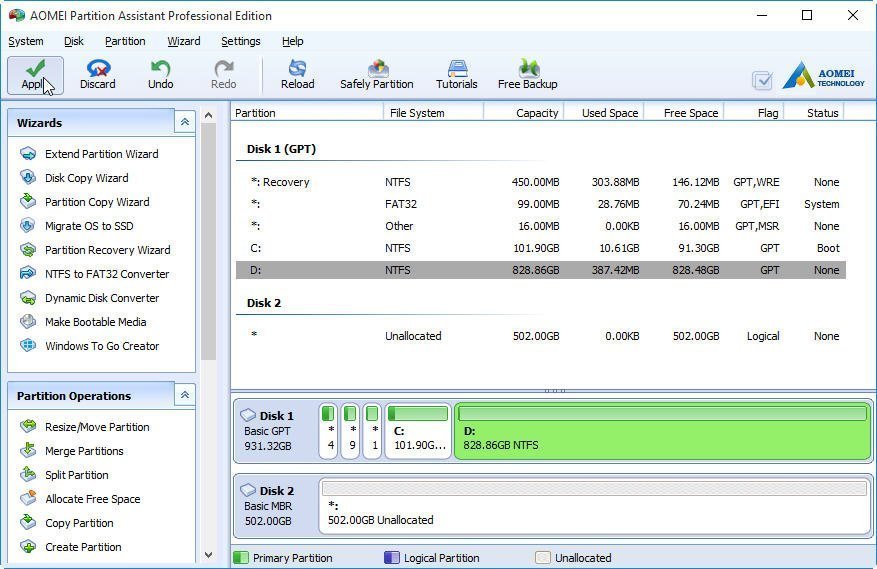Select Disk 1 Basic GPT label in disk map

275,431
